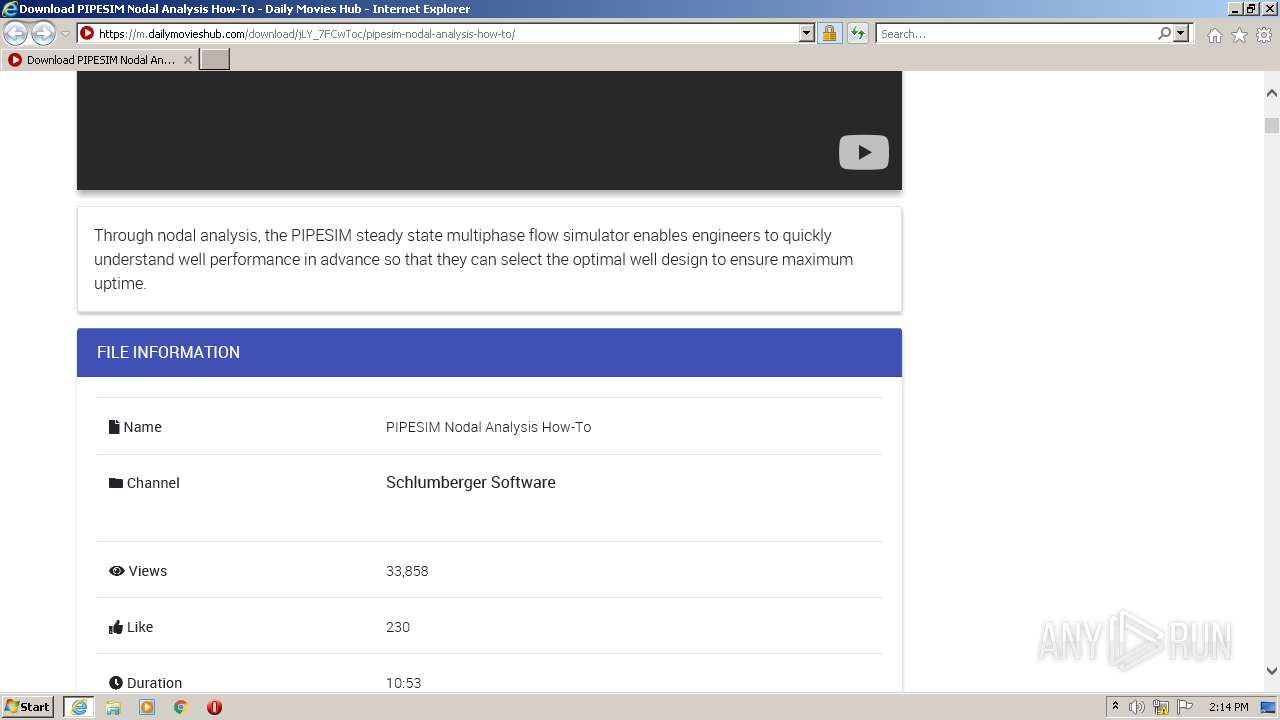The width and height of the screenshot is (1280, 720).
Task: Launch Chrome from the taskbar
Action: tap(180, 707)
